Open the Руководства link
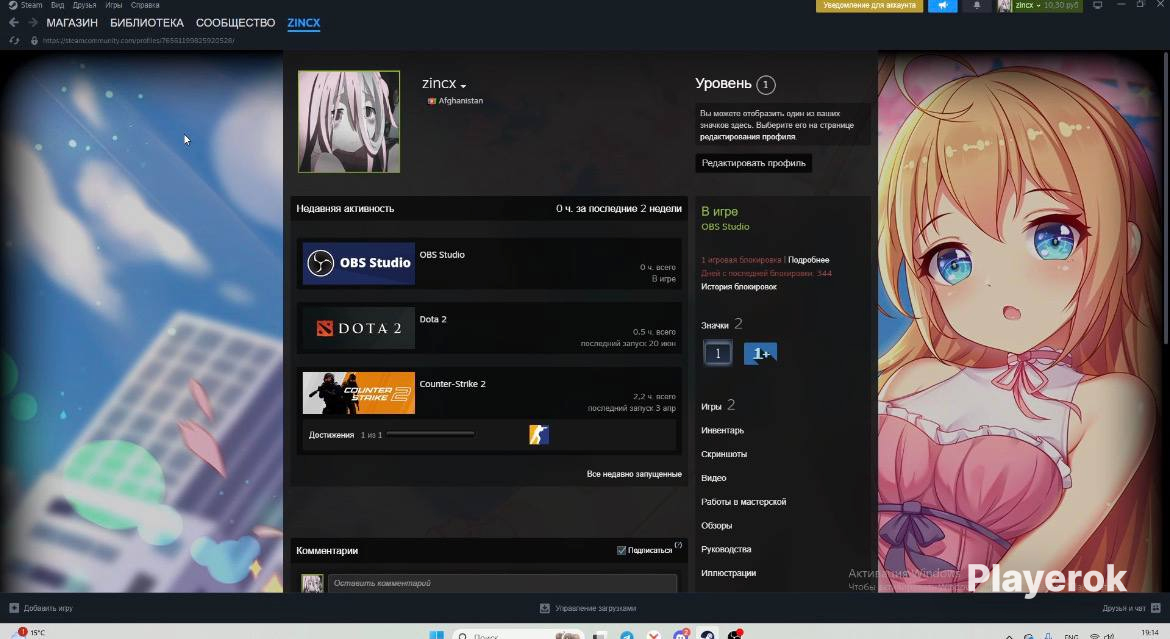 click(x=726, y=549)
